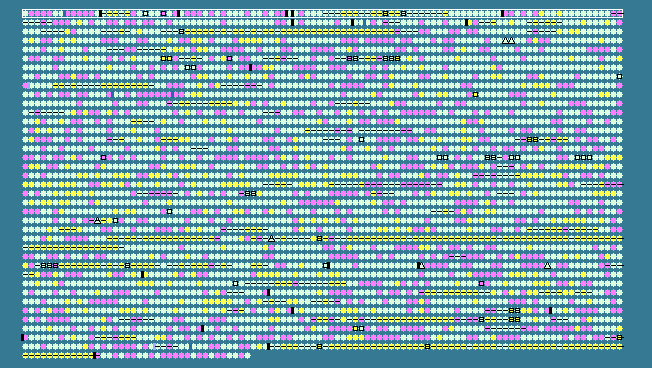Image resolution: width=652 pixels, height=368 pixels.
Task: Select the group of three white squares
Action: 583,157
